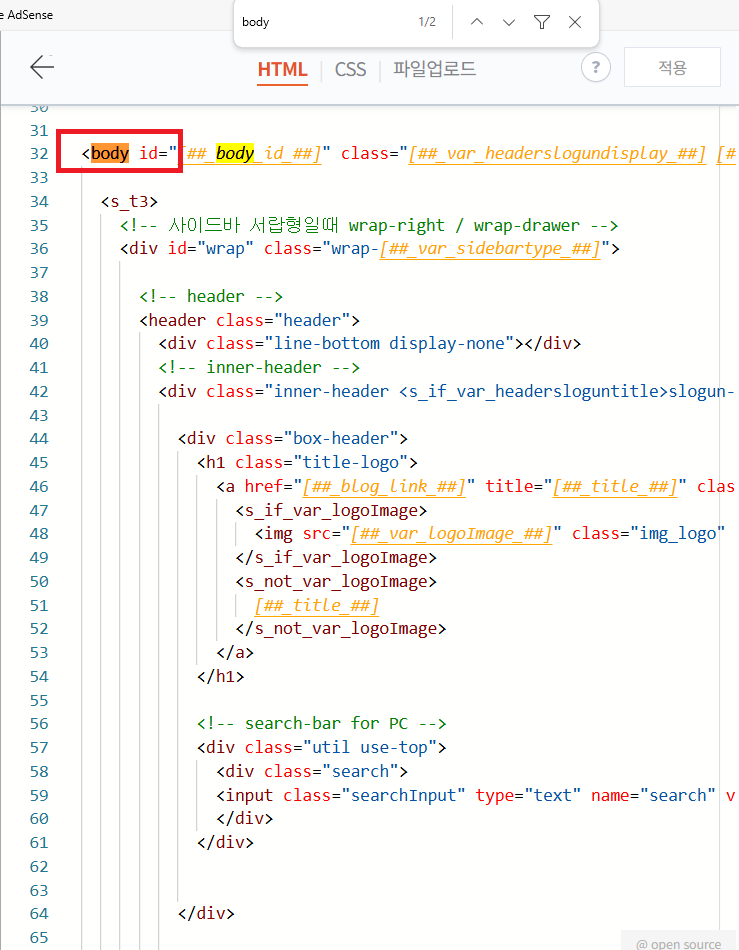This screenshot has width=739, height=950.
Task: Click the <s_t3> tag on line 34
Action: (130, 201)
